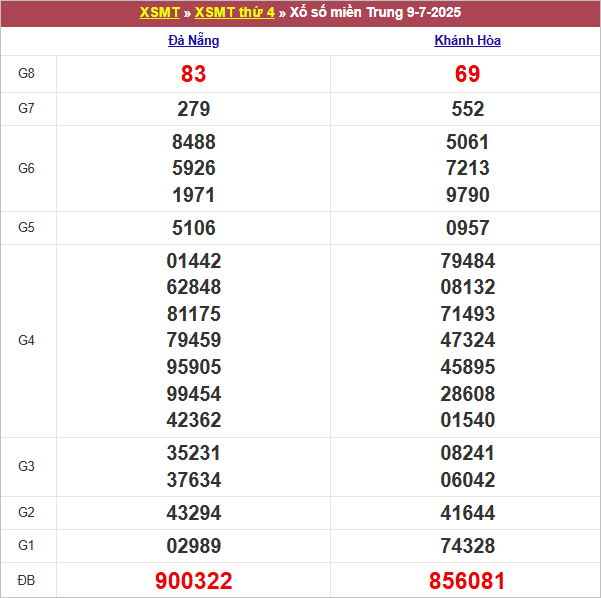Select Khánh Hòa G8 number 69
The width and height of the screenshot is (601, 598).
click(x=467, y=74)
